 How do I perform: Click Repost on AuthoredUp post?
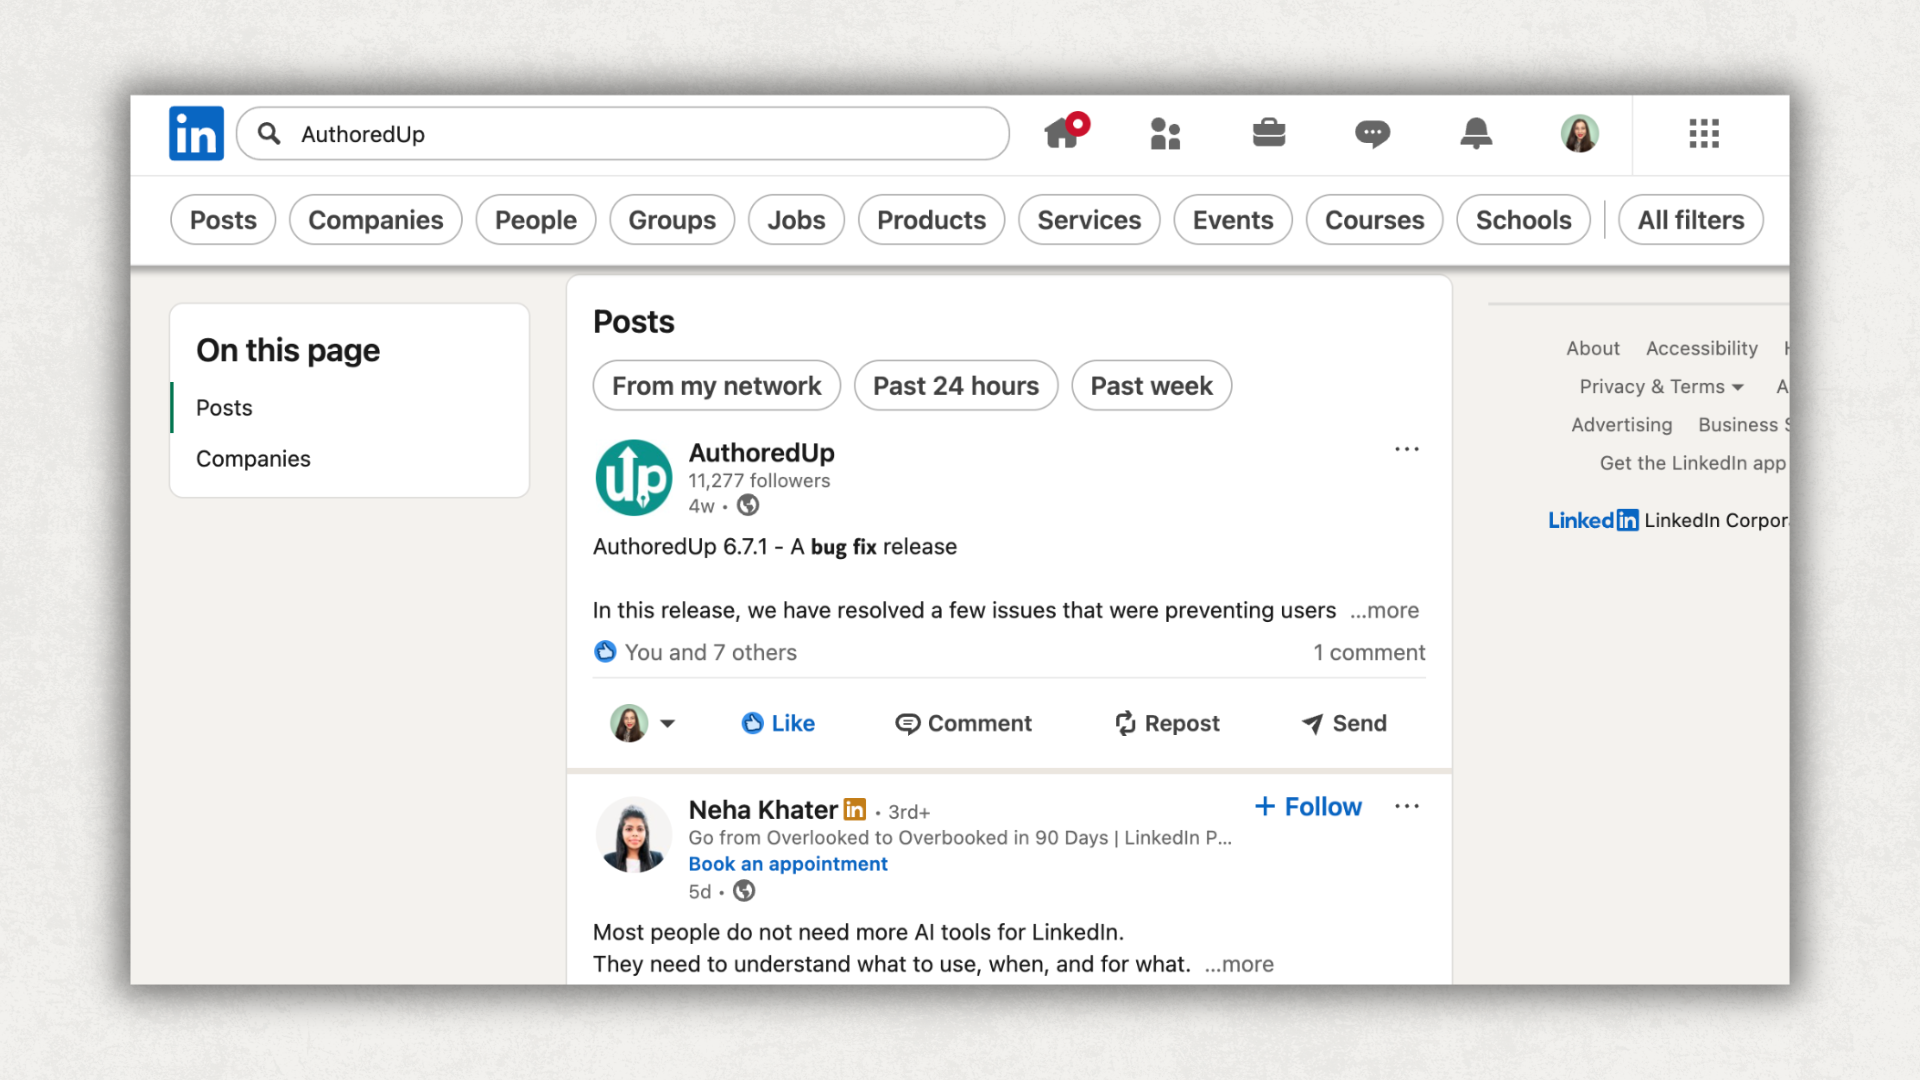1167,723
